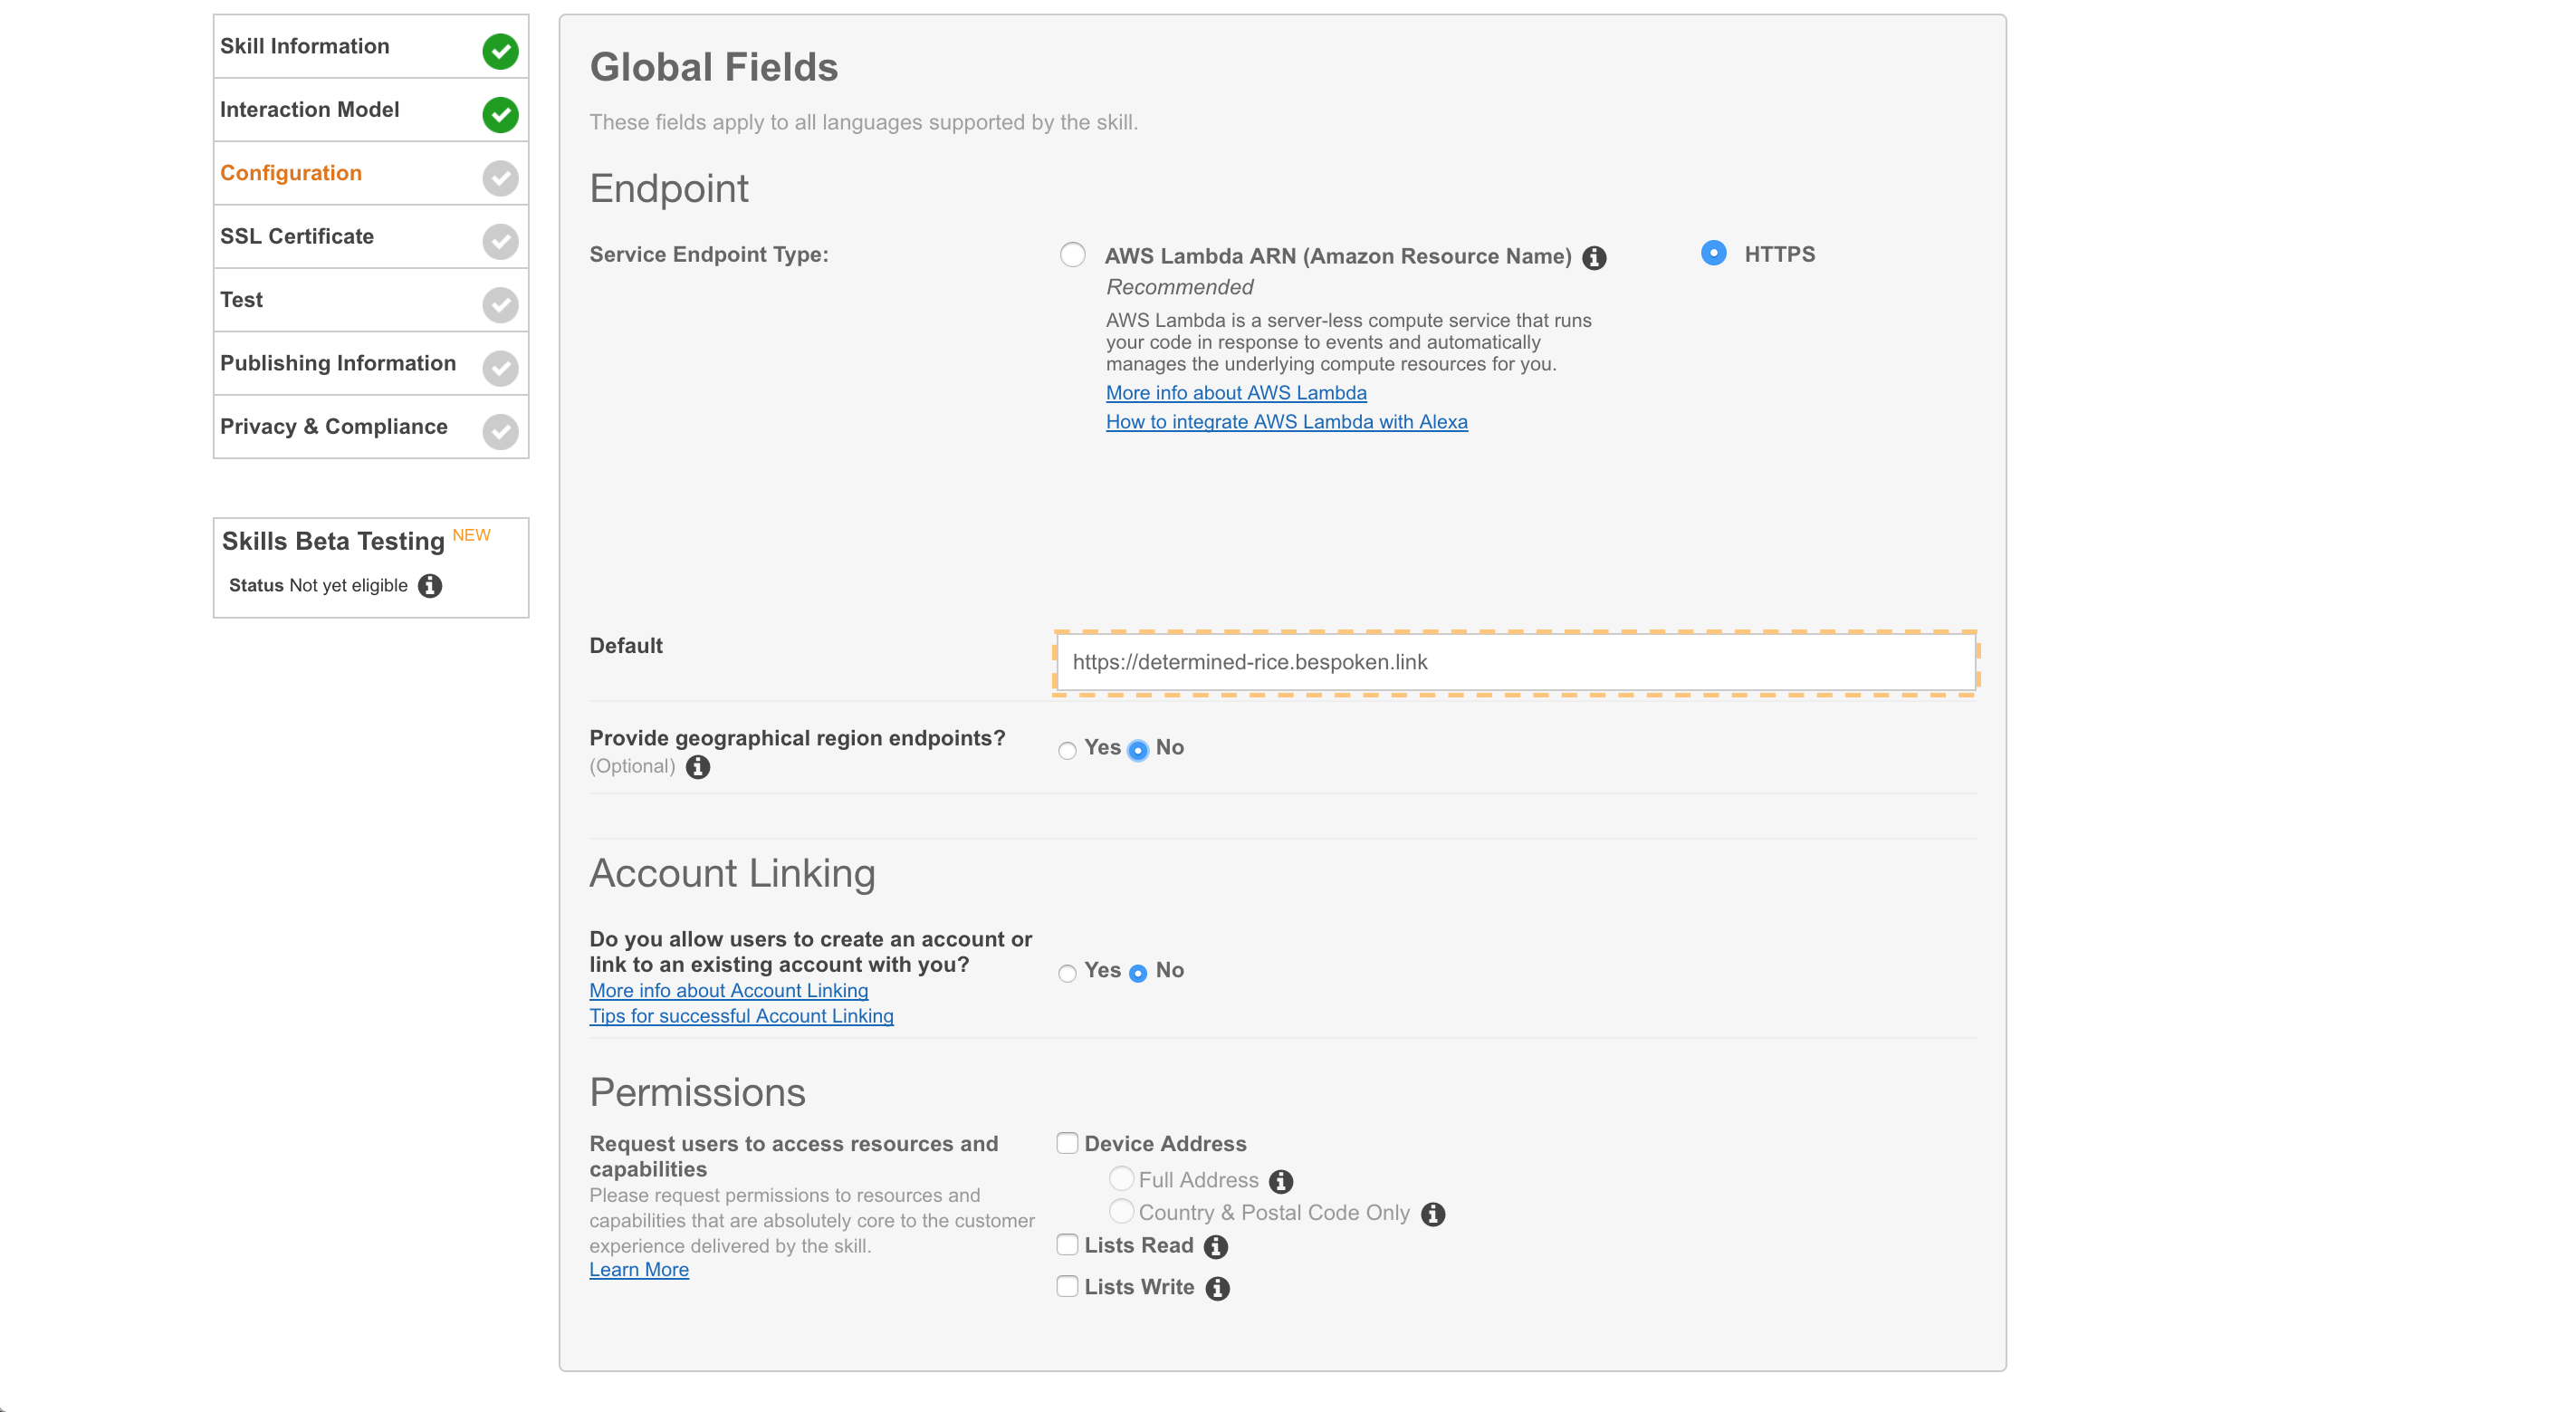The height and width of the screenshot is (1412, 2576).
Task: Click the NEW badge beside Skills Beta Testing
Action: tap(471, 535)
